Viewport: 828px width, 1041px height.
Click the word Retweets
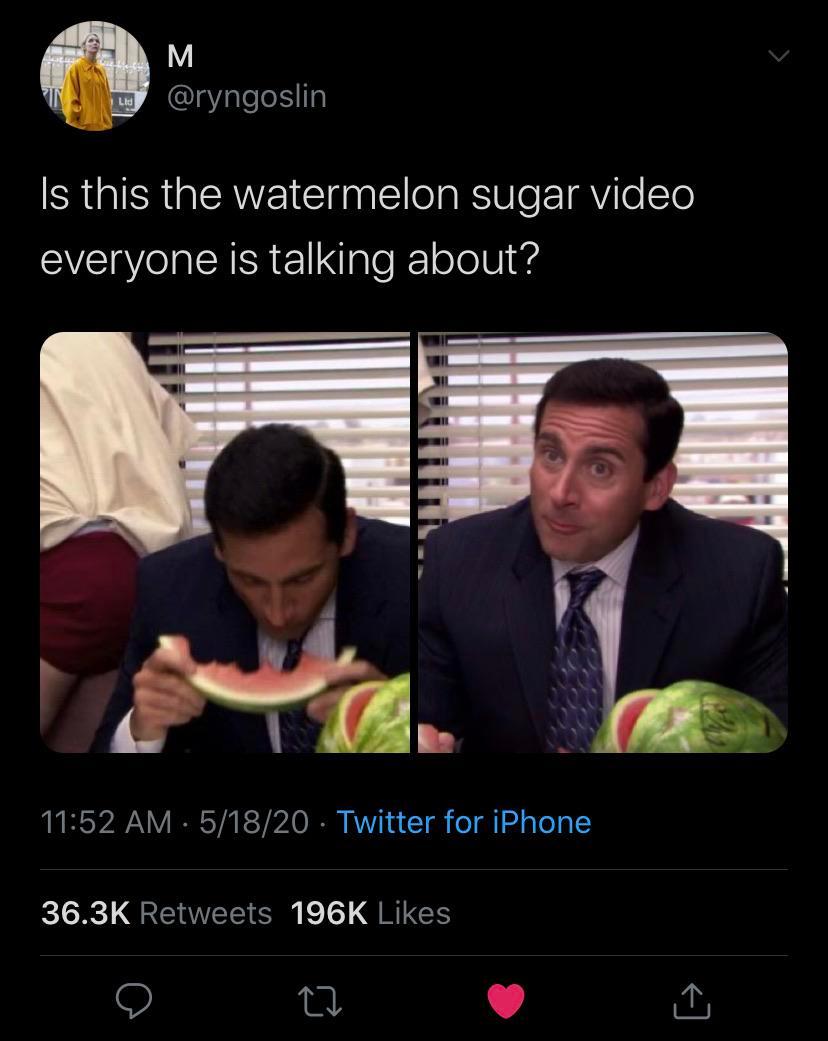206,913
